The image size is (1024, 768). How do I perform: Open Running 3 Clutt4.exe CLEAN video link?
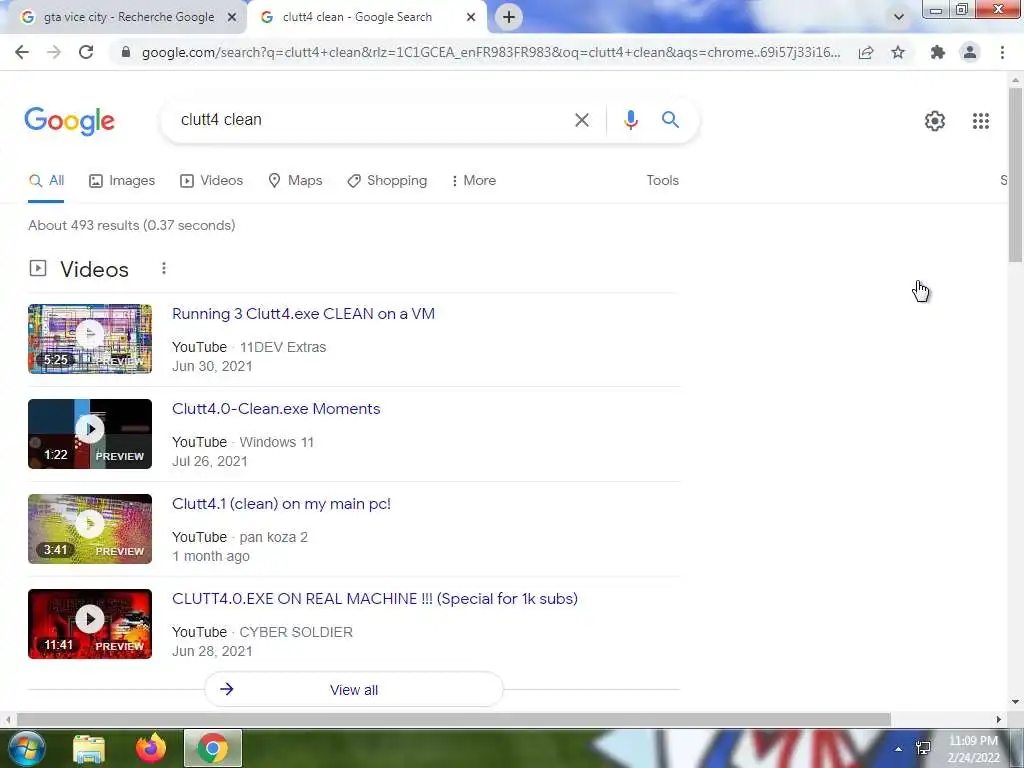303,313
